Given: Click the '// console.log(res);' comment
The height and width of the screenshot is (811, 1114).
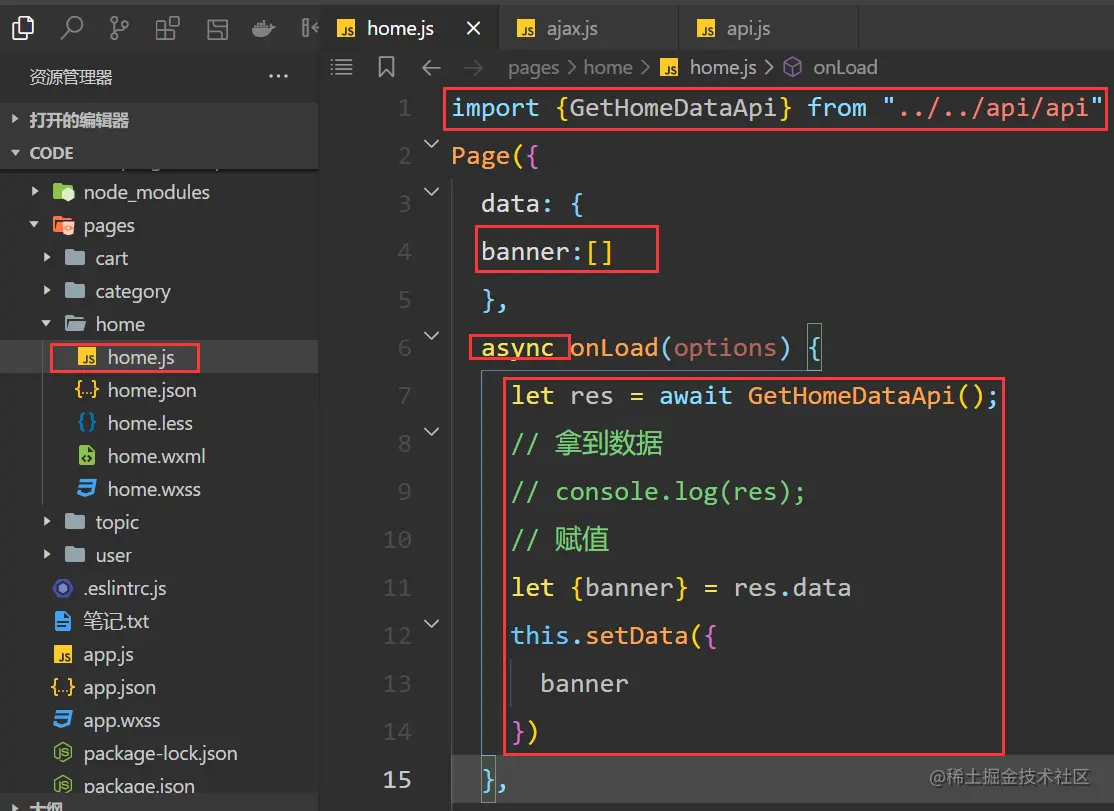Looking at the screenshot, I should click(x=658, y=491).
